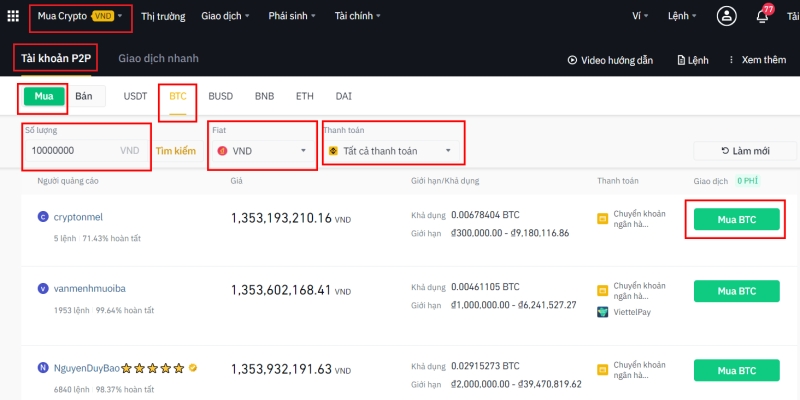Click the Xem thêm three-dot icon
The width and height of the screenshot is (800, 400).
(731, 60)
